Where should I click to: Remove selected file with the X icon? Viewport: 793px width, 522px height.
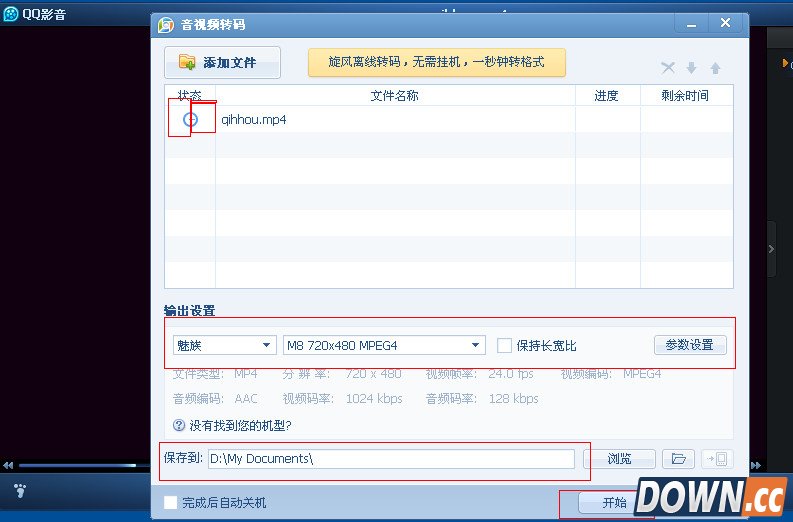(x=668, y=67)
